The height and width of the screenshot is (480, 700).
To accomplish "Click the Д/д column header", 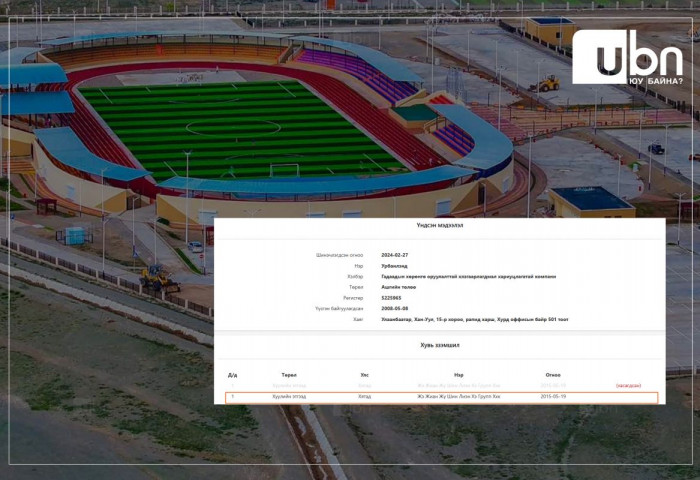I will pos(233,375).
